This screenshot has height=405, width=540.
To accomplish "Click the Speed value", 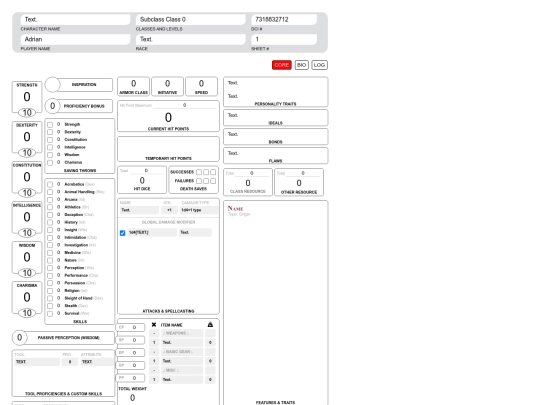I will pyautogui.click(x=201, y=84).
